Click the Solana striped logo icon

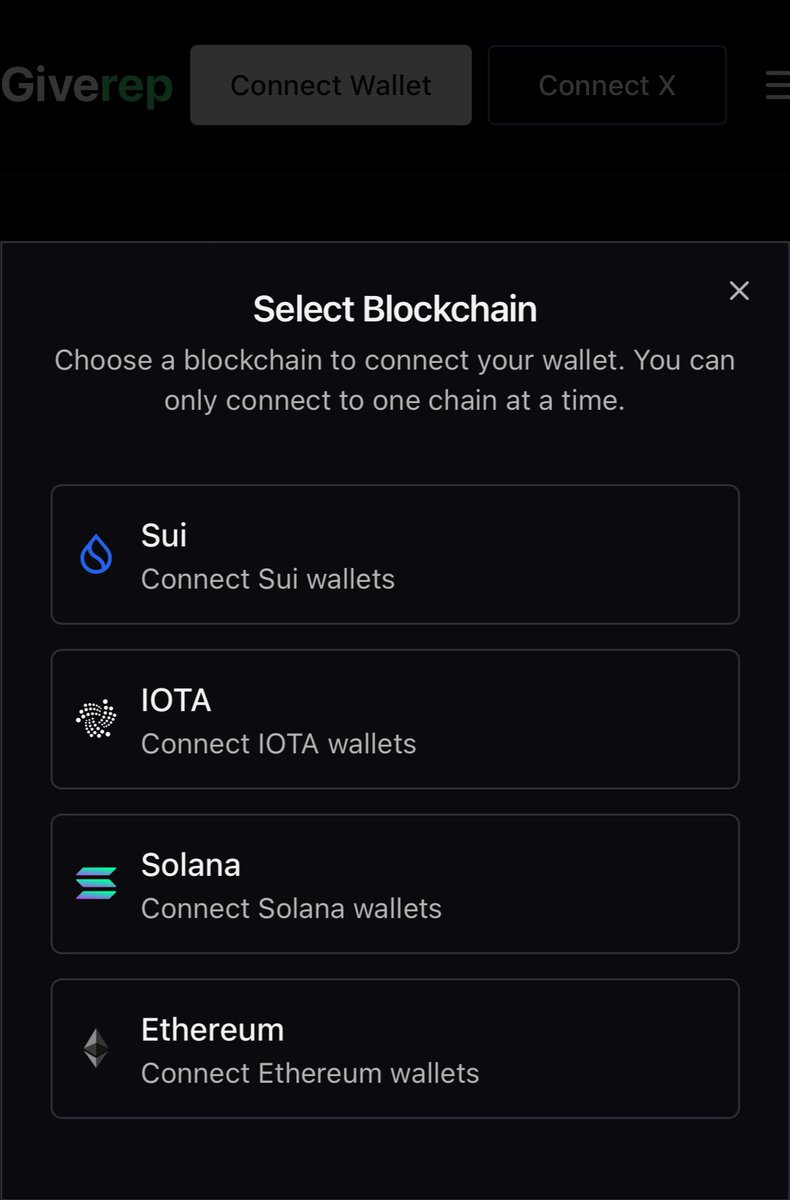point(96,884)
